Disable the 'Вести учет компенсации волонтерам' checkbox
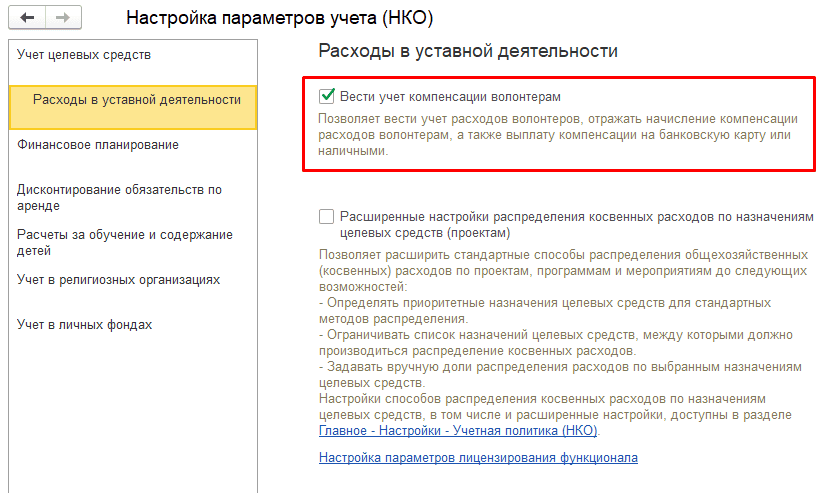This screenshot has width=828, height=493. [x=326, y=97]
